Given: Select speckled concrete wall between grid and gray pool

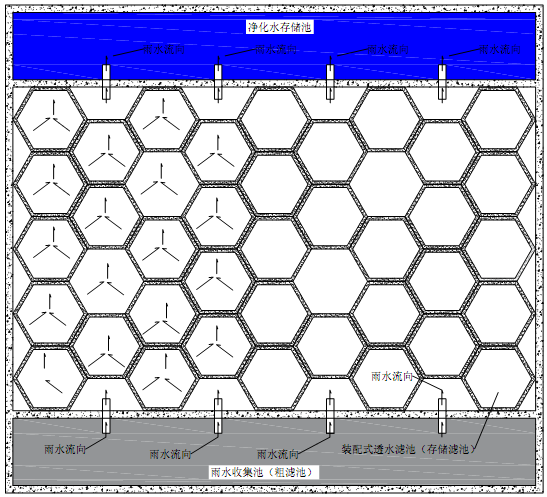Looking at the screenshot, I should click(274, 414).
